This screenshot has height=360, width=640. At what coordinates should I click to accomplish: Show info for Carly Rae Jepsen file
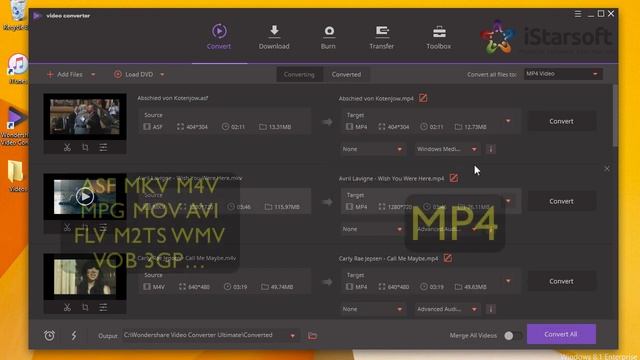tap(491, 309)
